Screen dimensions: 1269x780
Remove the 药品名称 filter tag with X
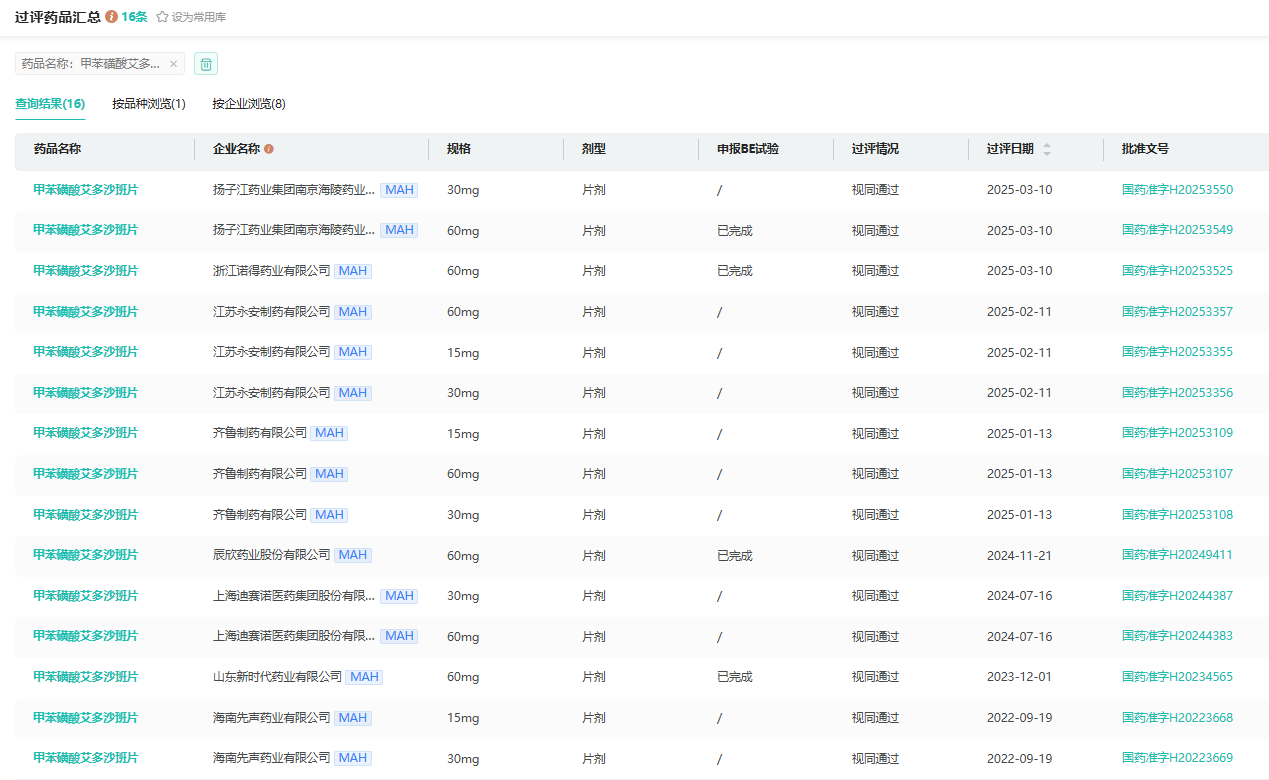click(173, 64)
